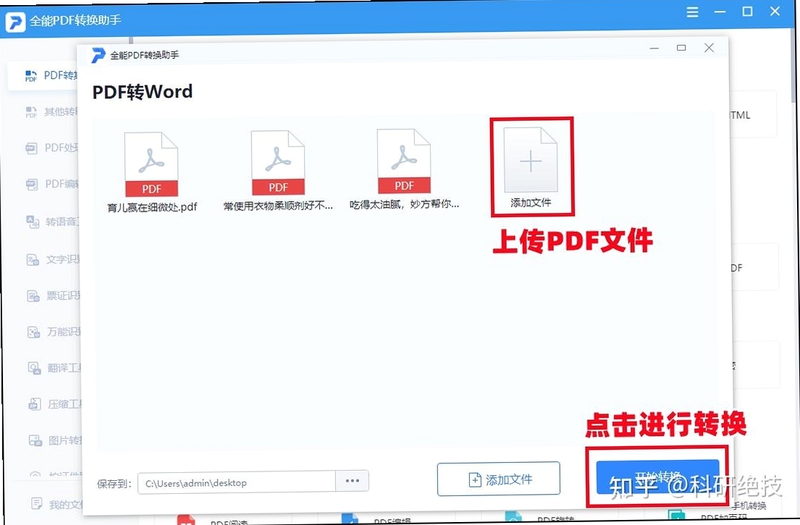Select the PDF转换 sidebar item
Screen dimensions: 800x525
click(x=44, y=76)
